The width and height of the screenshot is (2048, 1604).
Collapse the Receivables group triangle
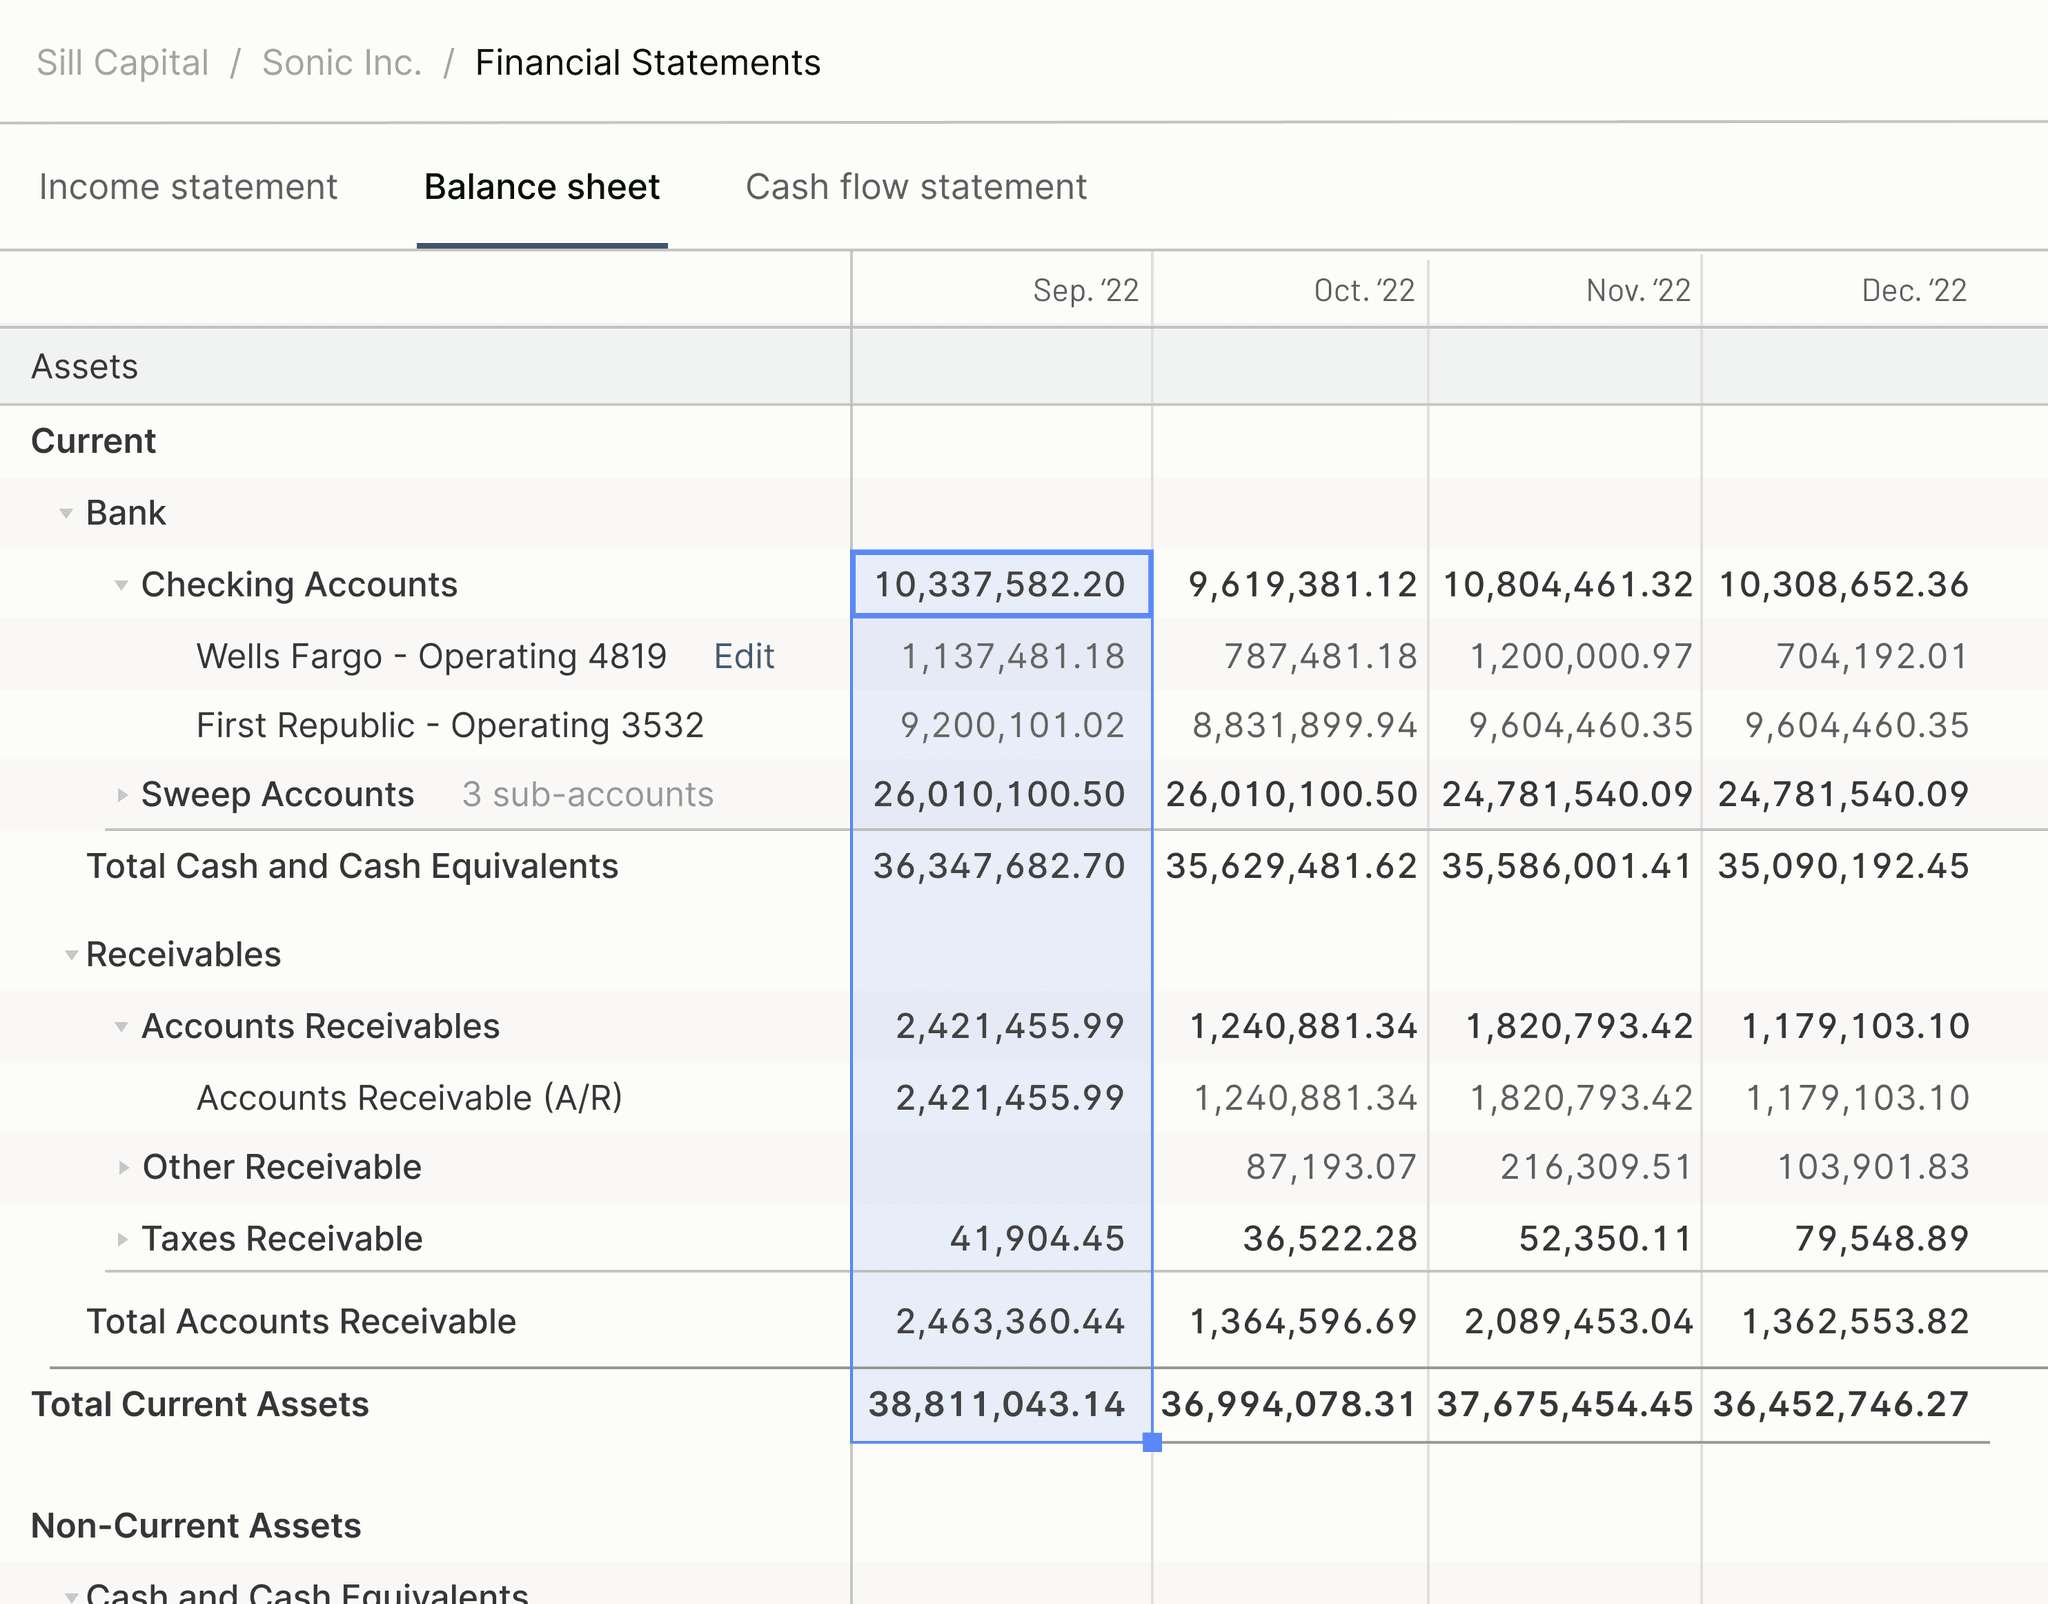pyautogui.click(x=71, y=955)
